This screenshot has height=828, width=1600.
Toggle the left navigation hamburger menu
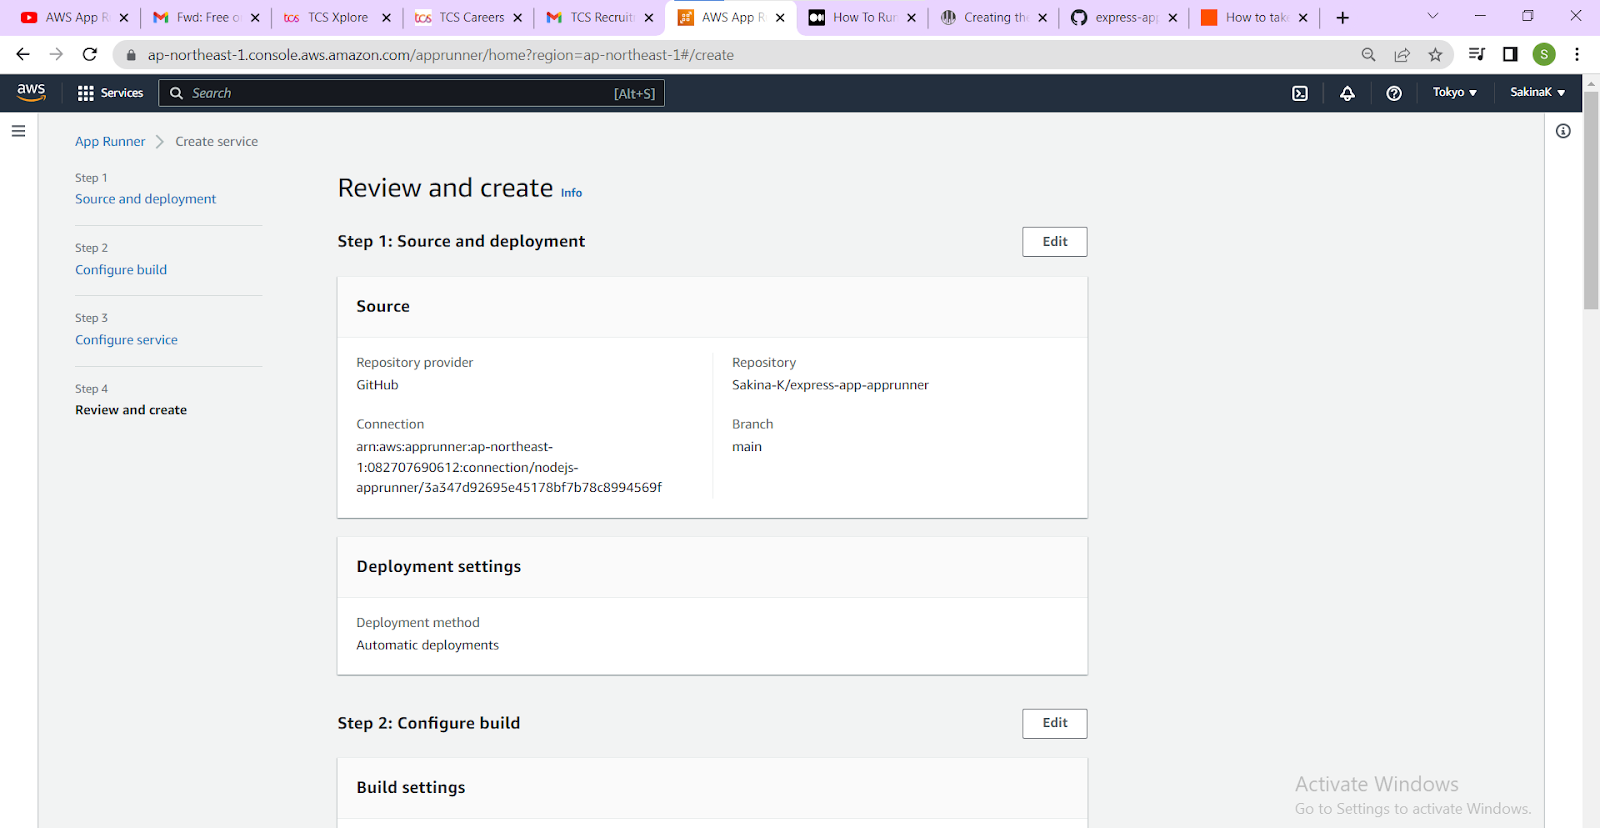pos(18,131)
